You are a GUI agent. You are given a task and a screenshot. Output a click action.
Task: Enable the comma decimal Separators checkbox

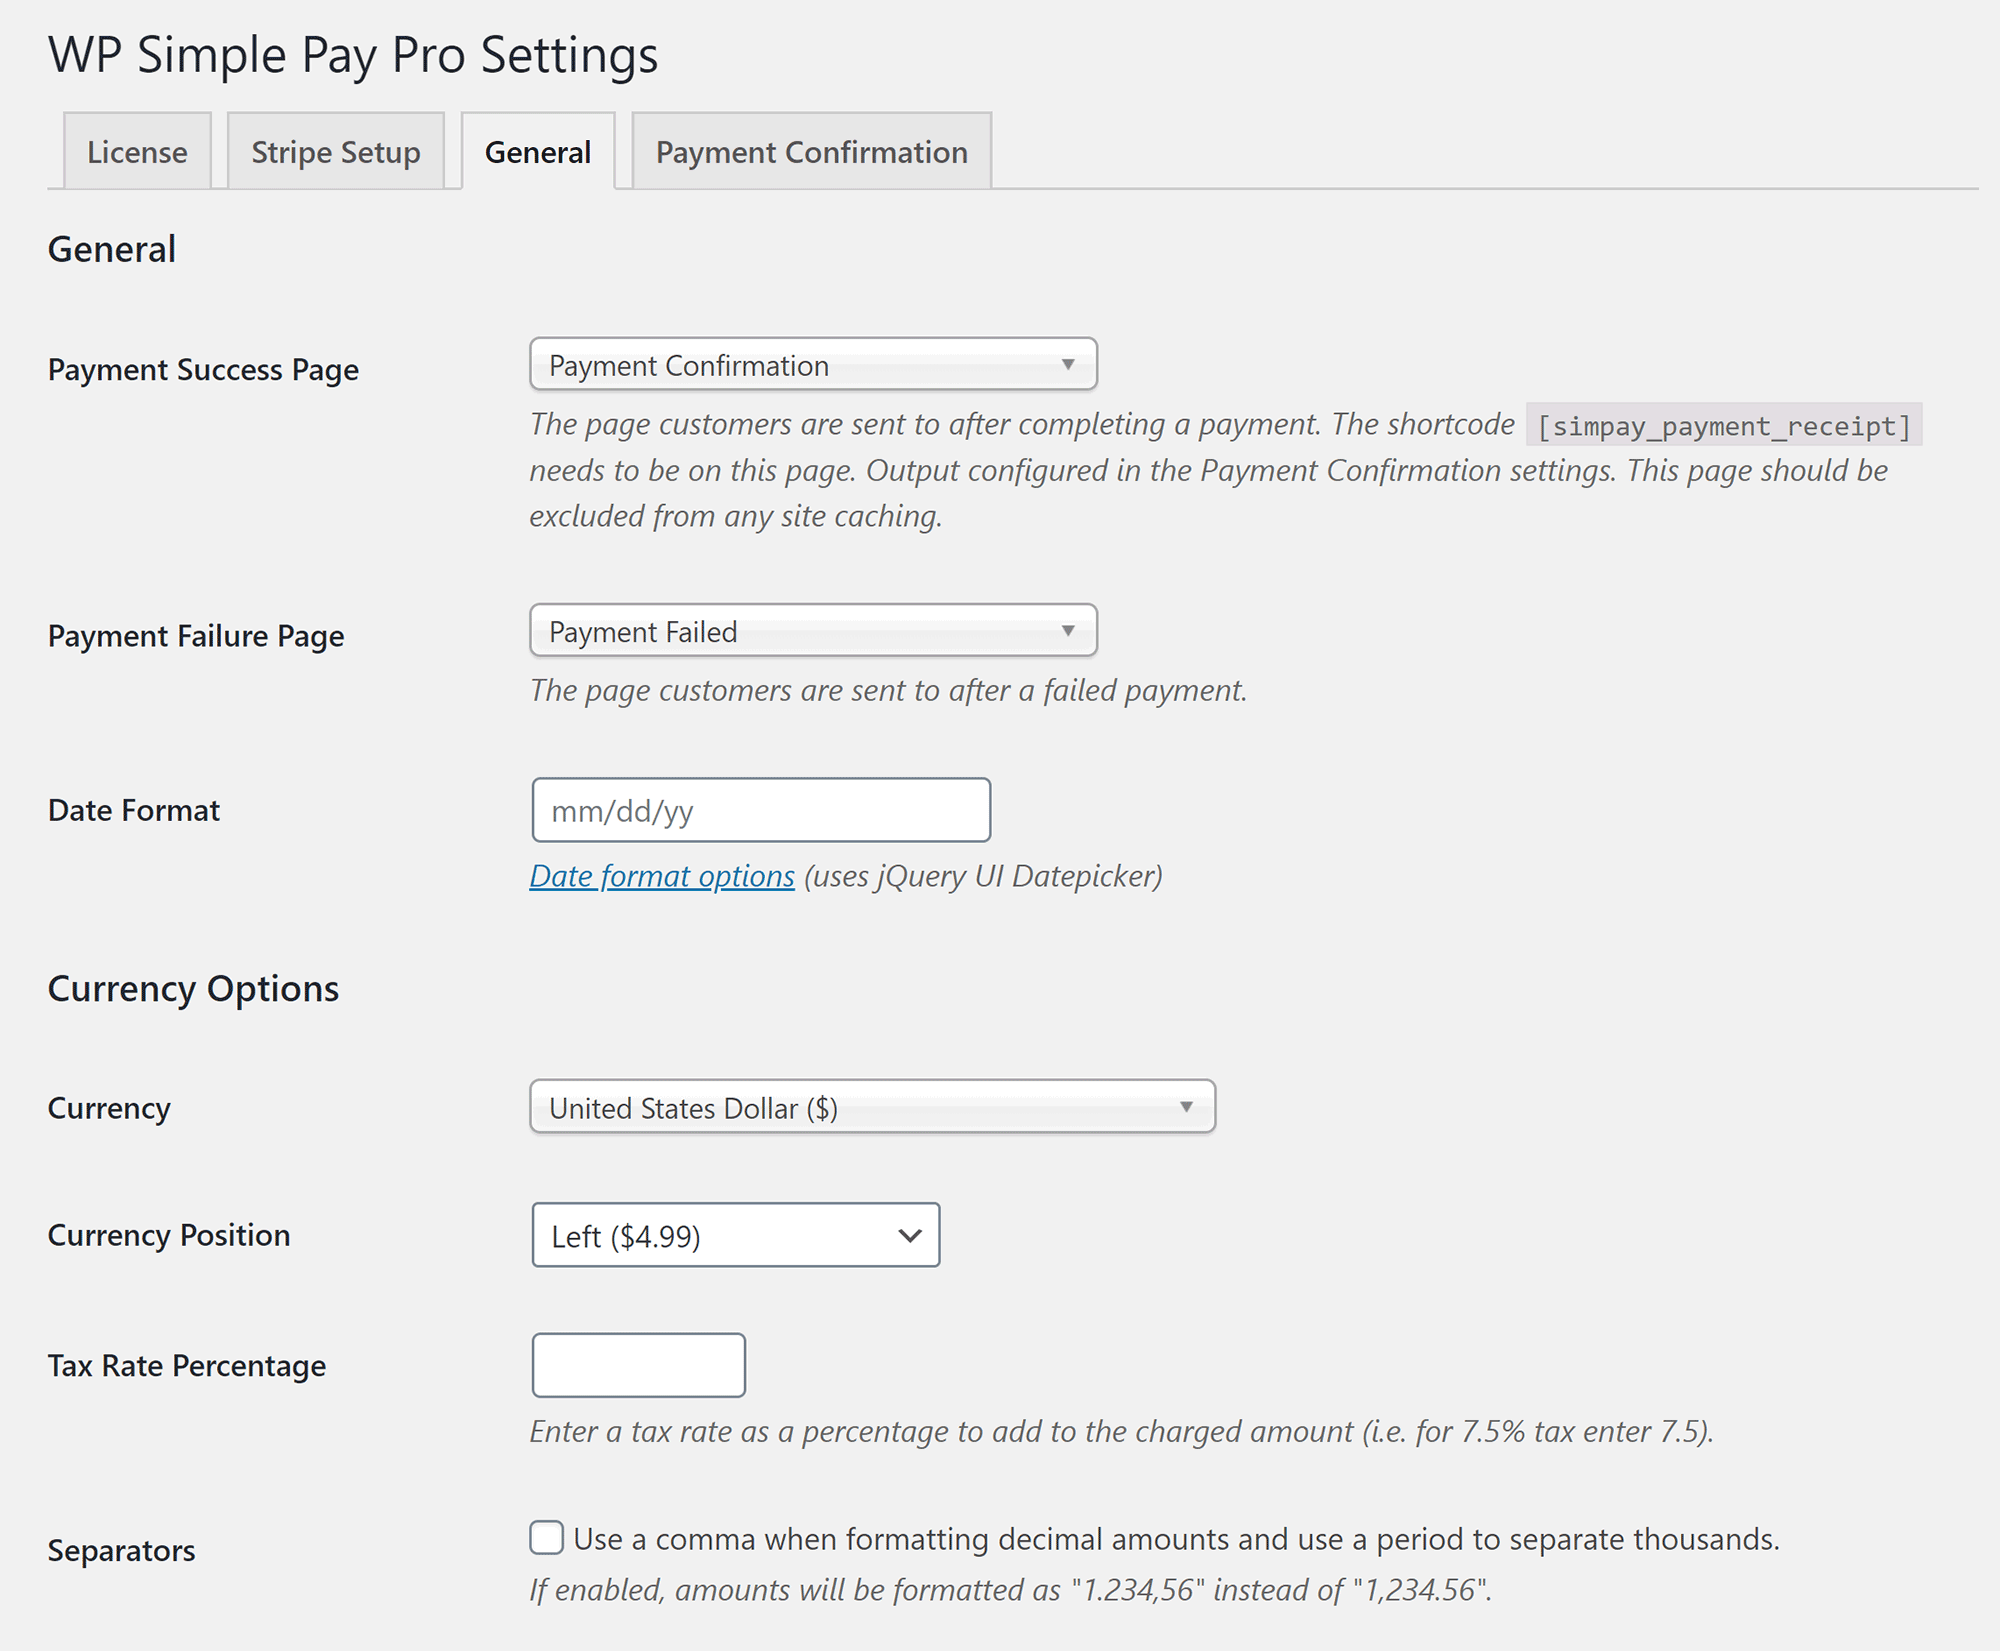click(546, 1538)
